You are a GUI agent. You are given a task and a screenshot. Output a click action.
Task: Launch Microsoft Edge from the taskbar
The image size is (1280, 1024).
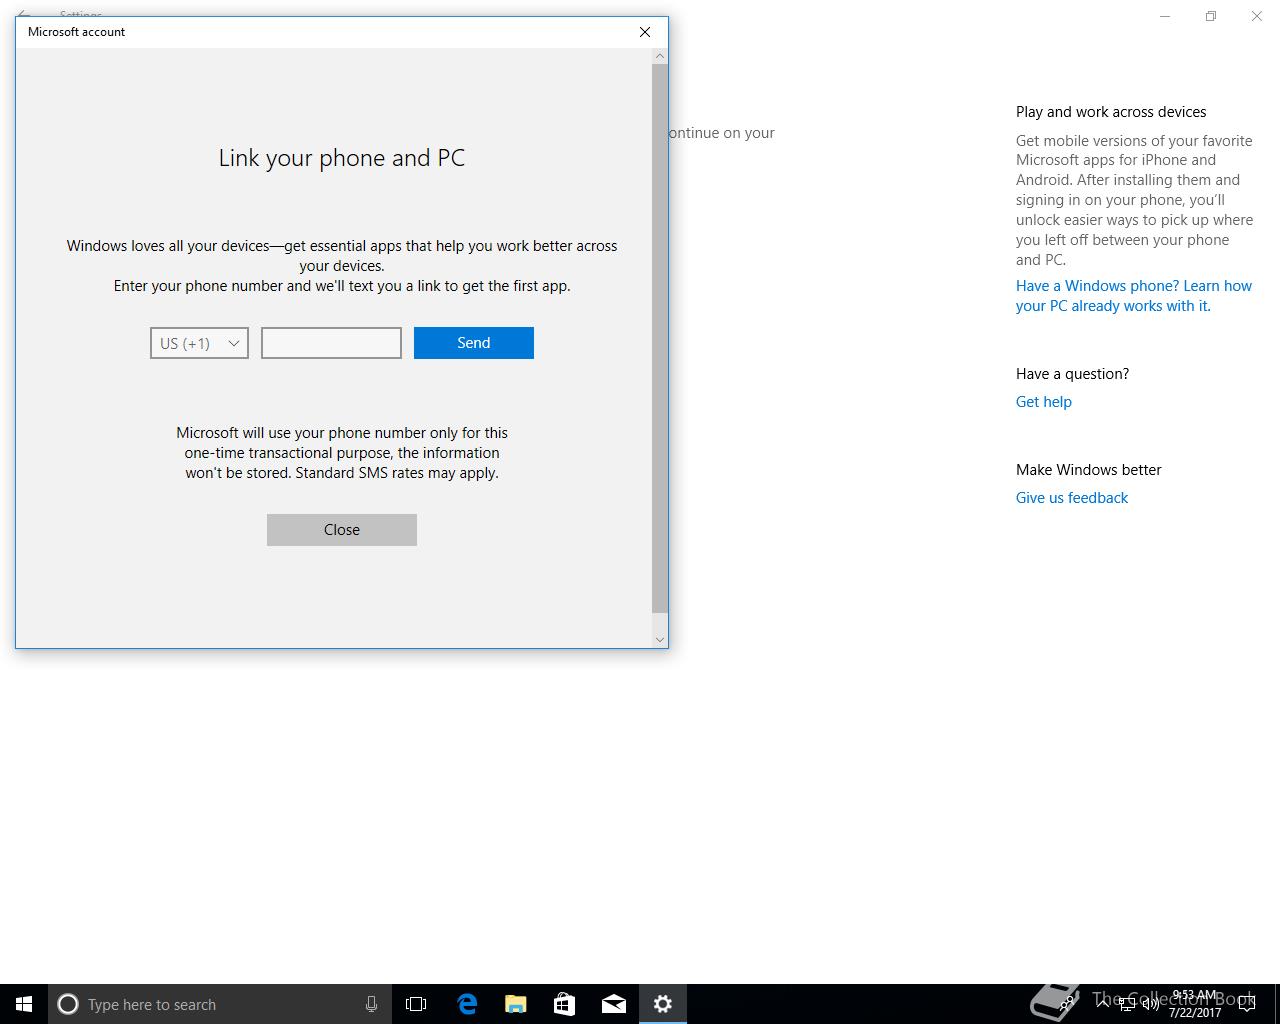[x=467, y=1004]
